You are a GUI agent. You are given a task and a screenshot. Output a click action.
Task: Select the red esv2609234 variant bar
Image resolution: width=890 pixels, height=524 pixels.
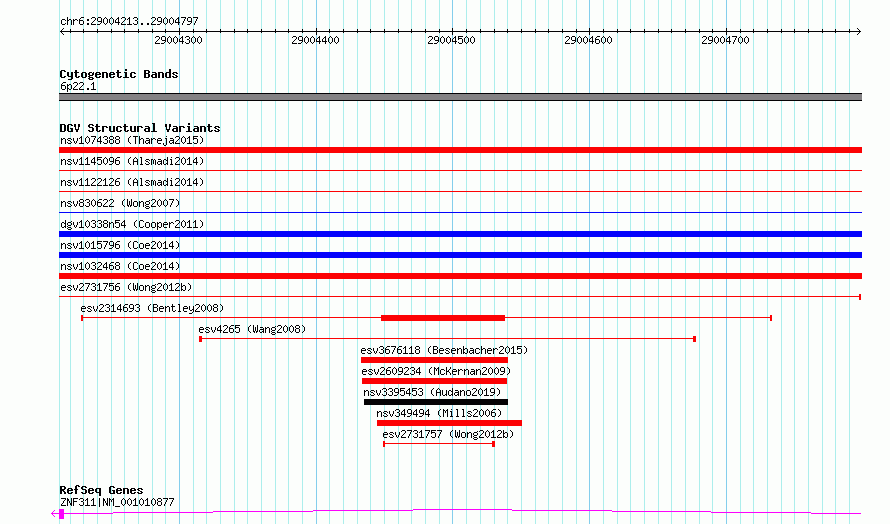(x=434, y=381)
